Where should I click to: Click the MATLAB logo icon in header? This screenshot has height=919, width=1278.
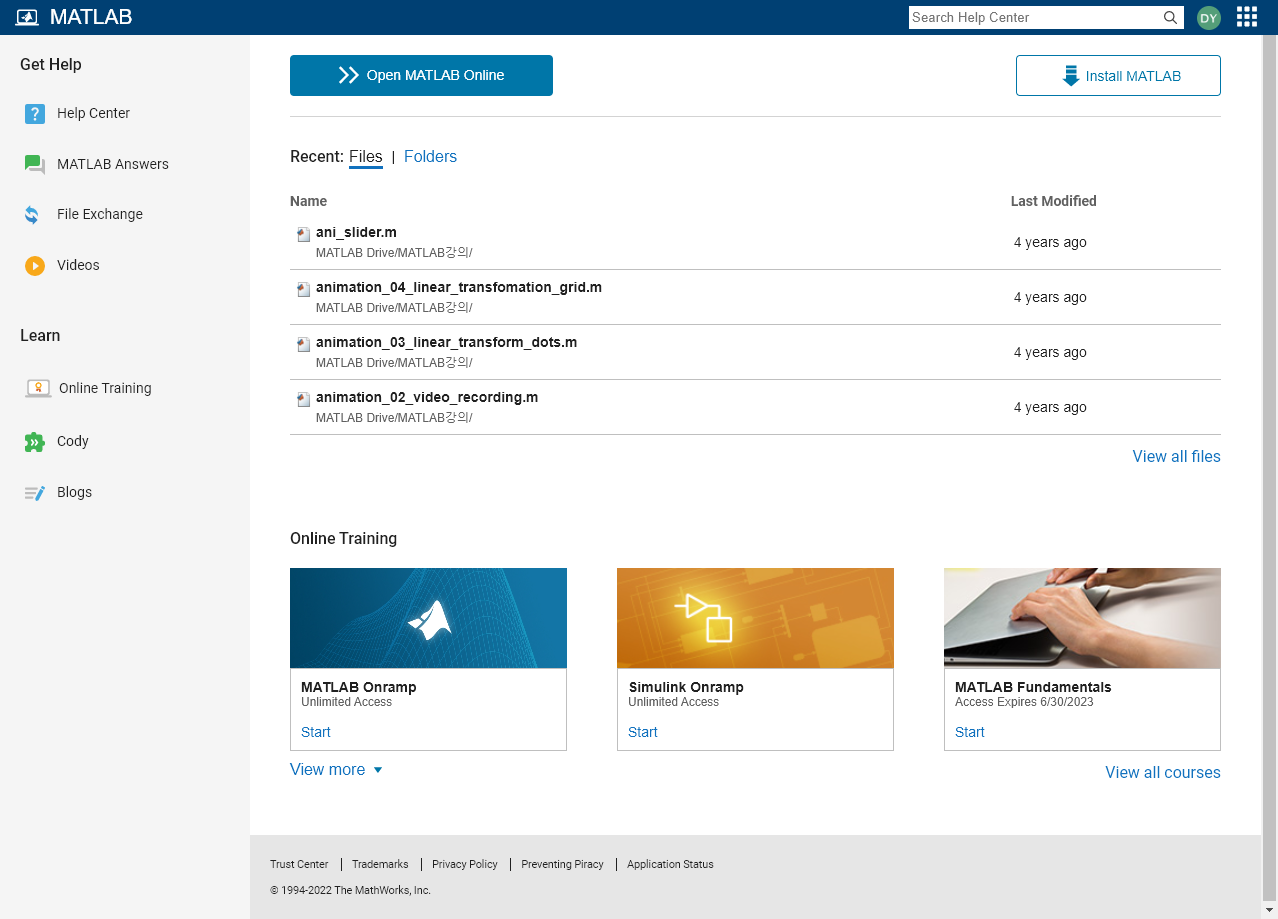click(27, 17)
